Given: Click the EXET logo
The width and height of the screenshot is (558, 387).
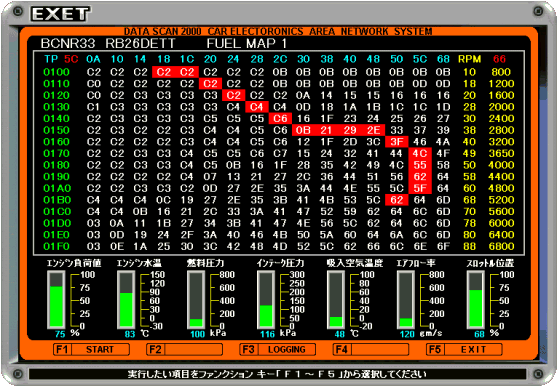Looking at the screenshot, I should coord(60,14).
